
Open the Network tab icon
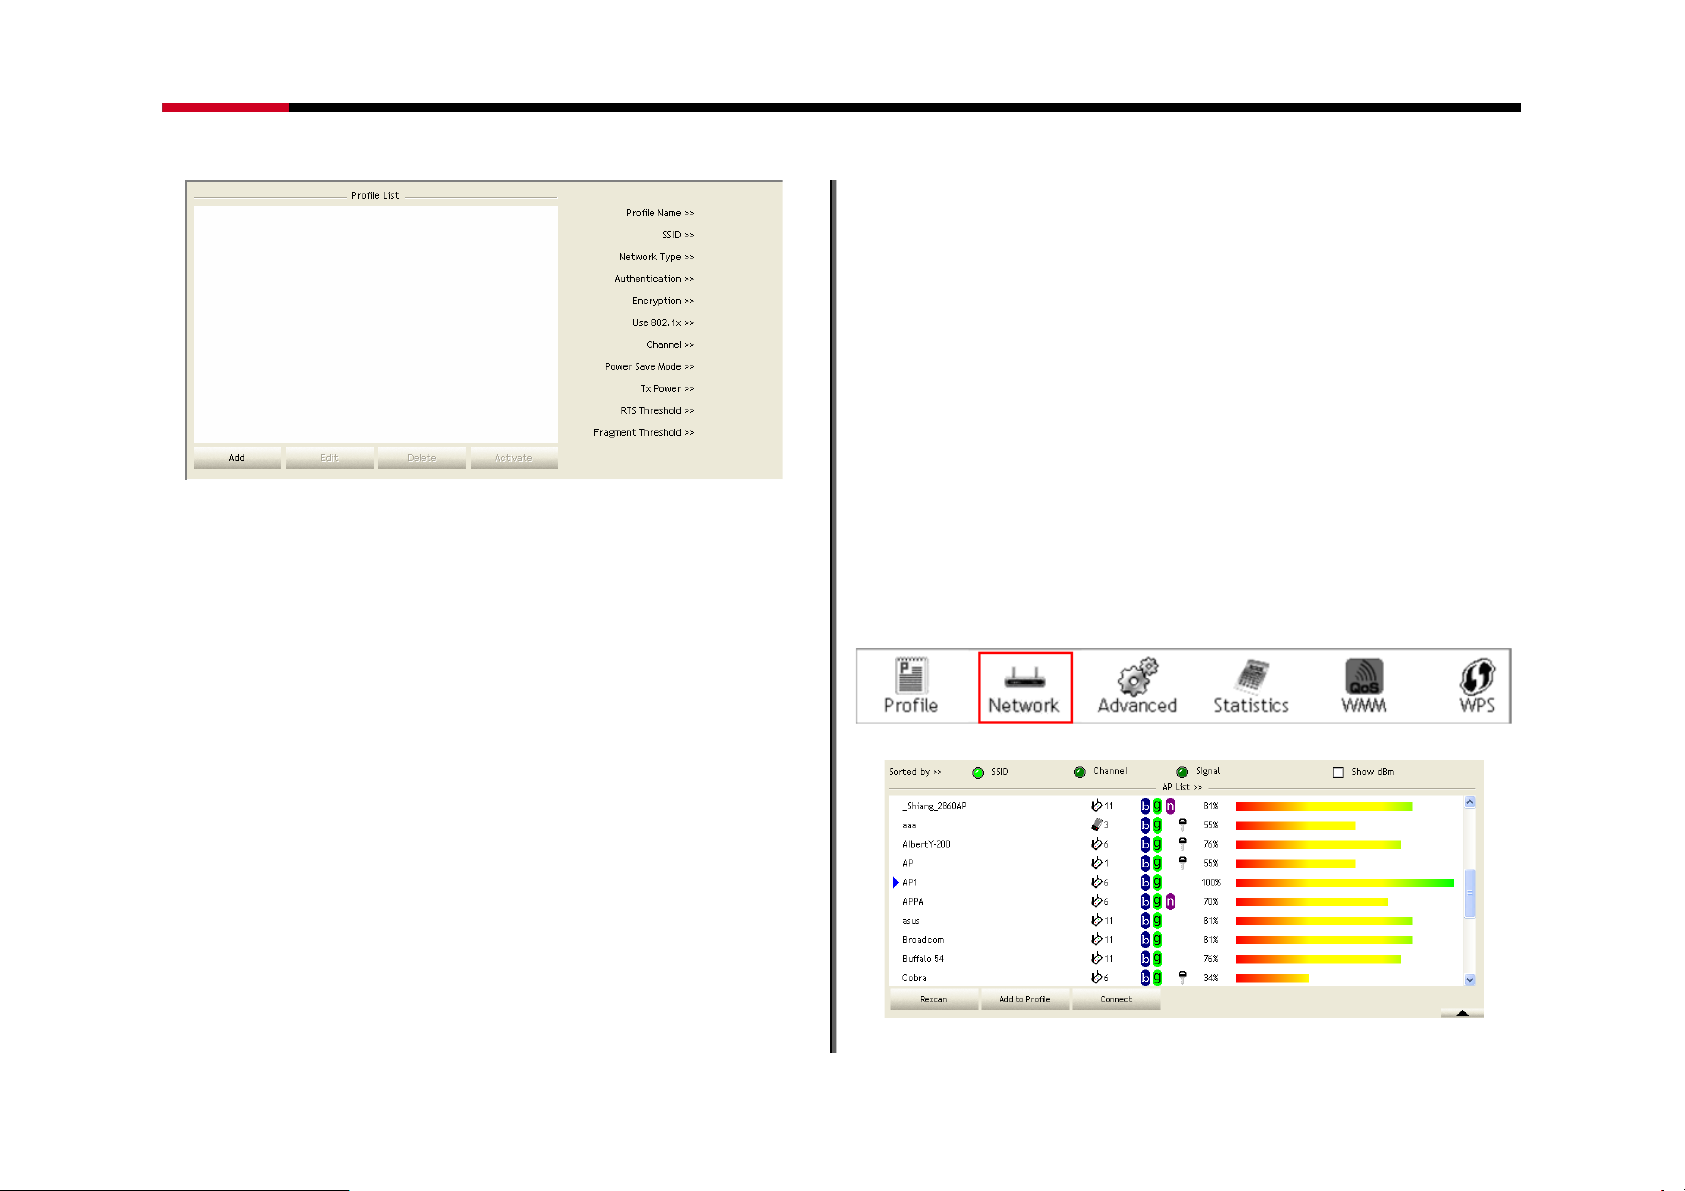pyautogui.click(x=1024, y=686)
